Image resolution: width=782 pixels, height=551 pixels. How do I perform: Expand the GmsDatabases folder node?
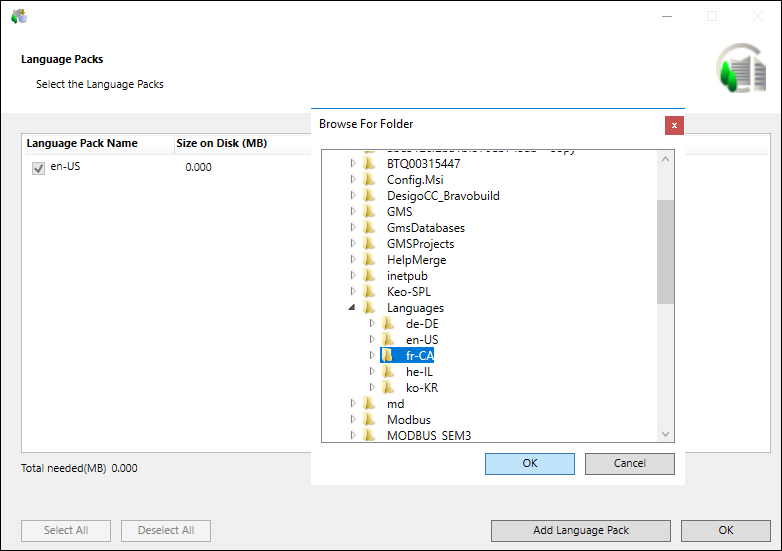pyautogui.click(x=352, y=228)
